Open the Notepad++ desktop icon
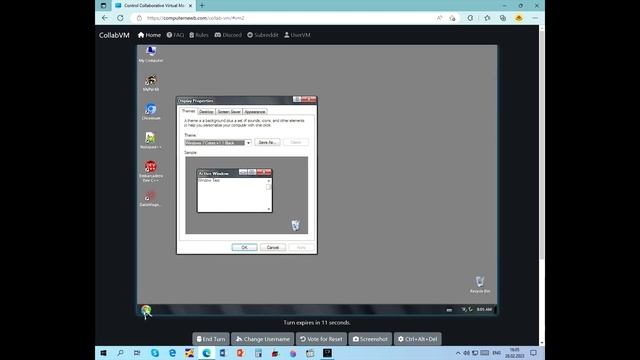This screenshot has width=640, height=360. click(151, 140)
